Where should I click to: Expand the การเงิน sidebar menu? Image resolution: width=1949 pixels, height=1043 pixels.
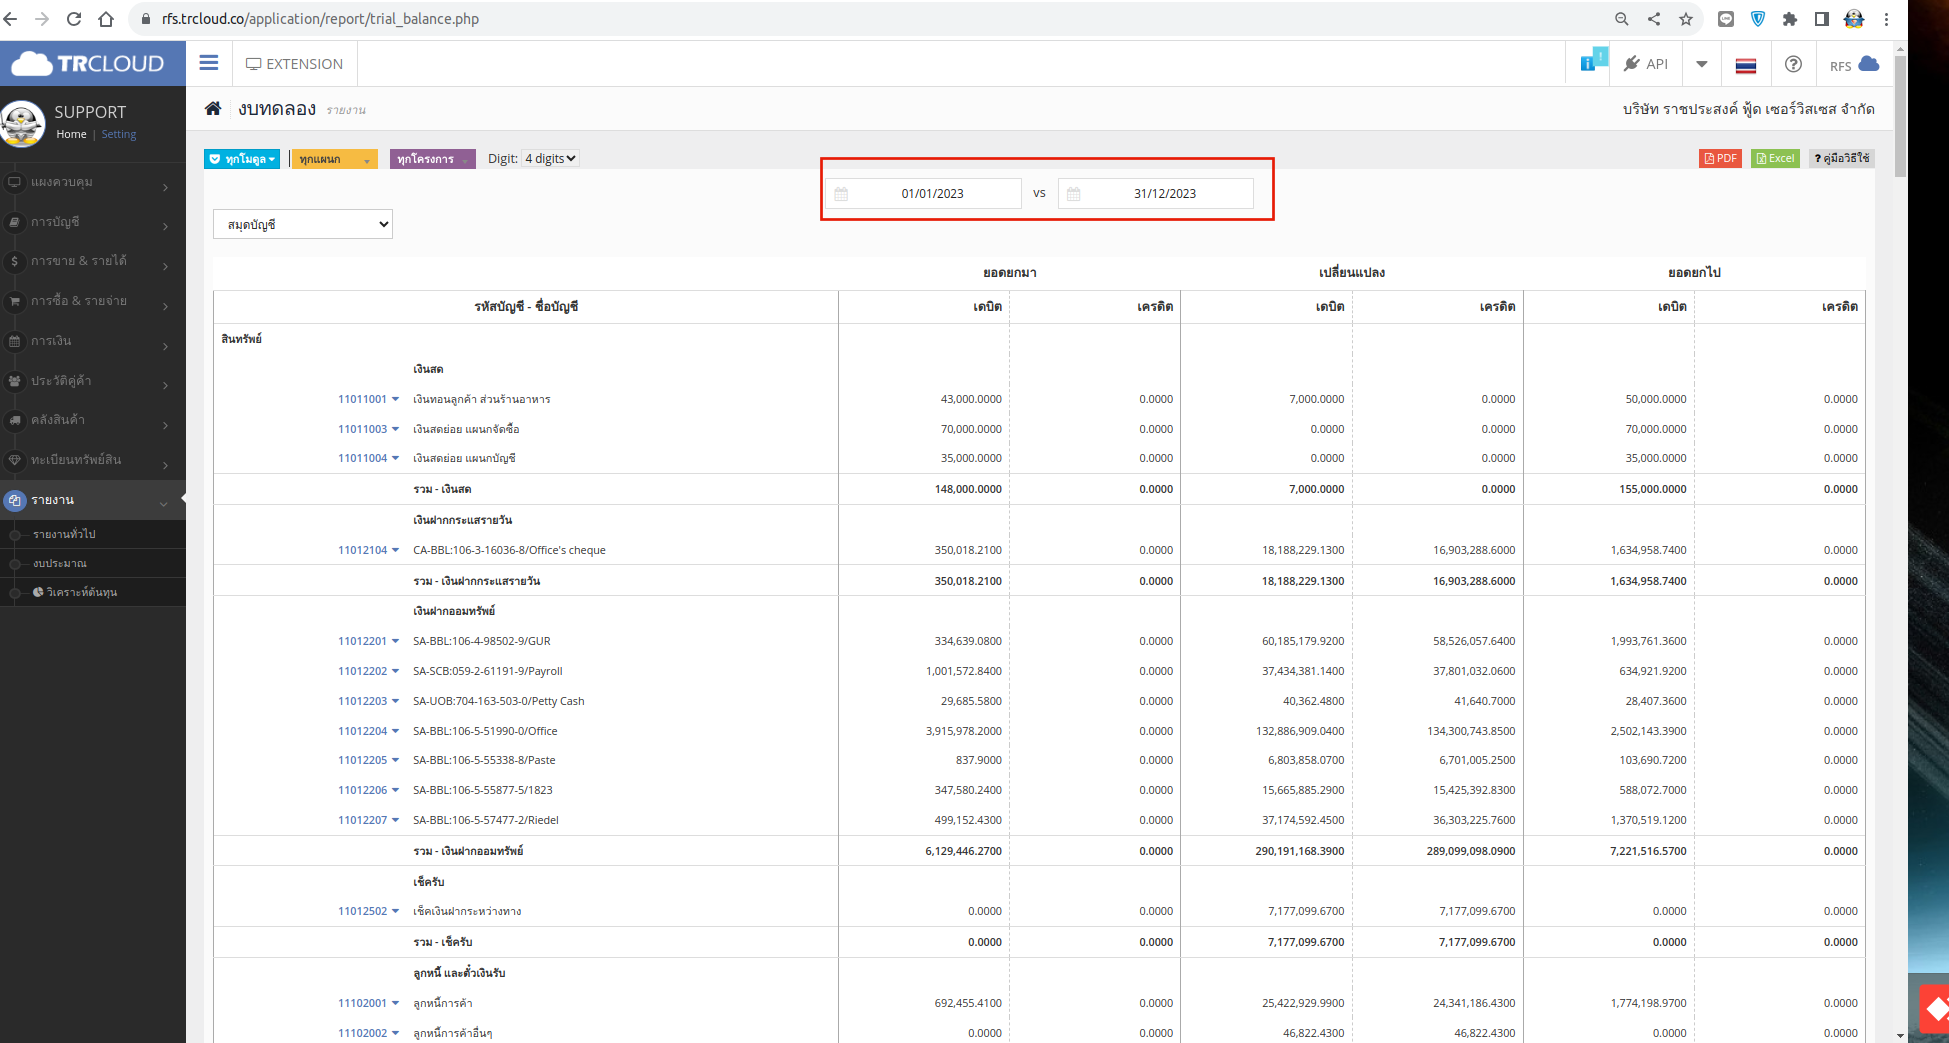coord(93,341)
